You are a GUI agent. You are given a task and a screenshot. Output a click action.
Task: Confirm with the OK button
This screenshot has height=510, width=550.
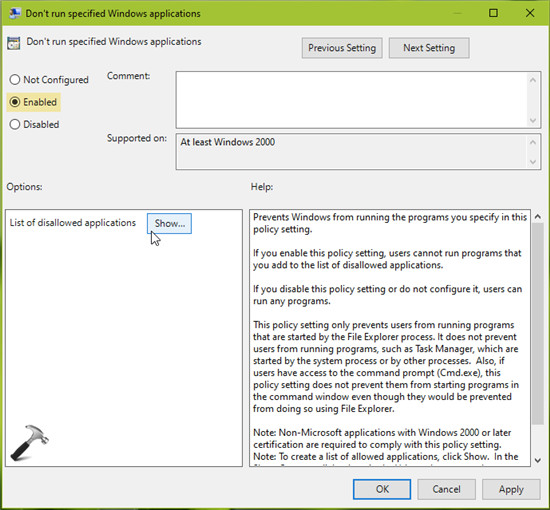pyautogui.click(x=382, y=489)
